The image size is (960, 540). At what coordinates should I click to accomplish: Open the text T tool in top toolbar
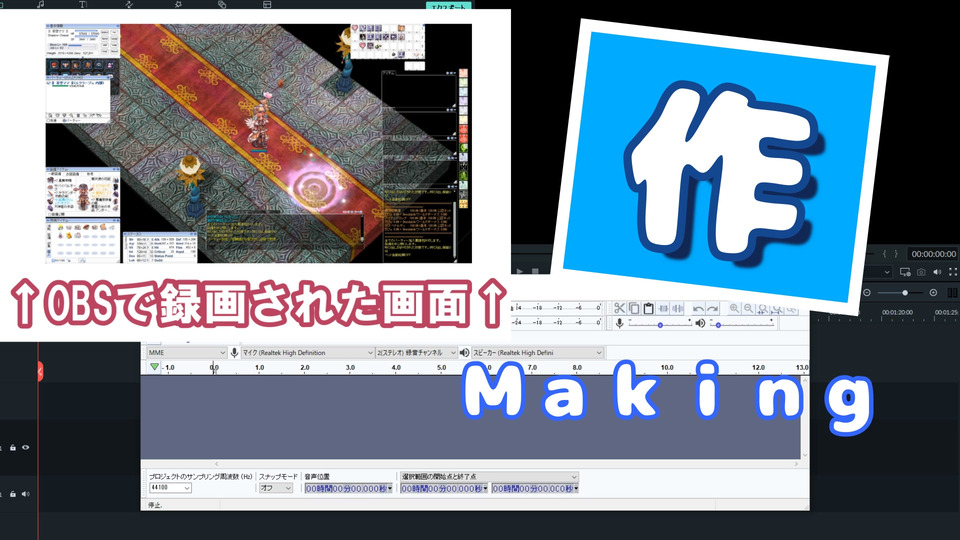click(83, 4)
